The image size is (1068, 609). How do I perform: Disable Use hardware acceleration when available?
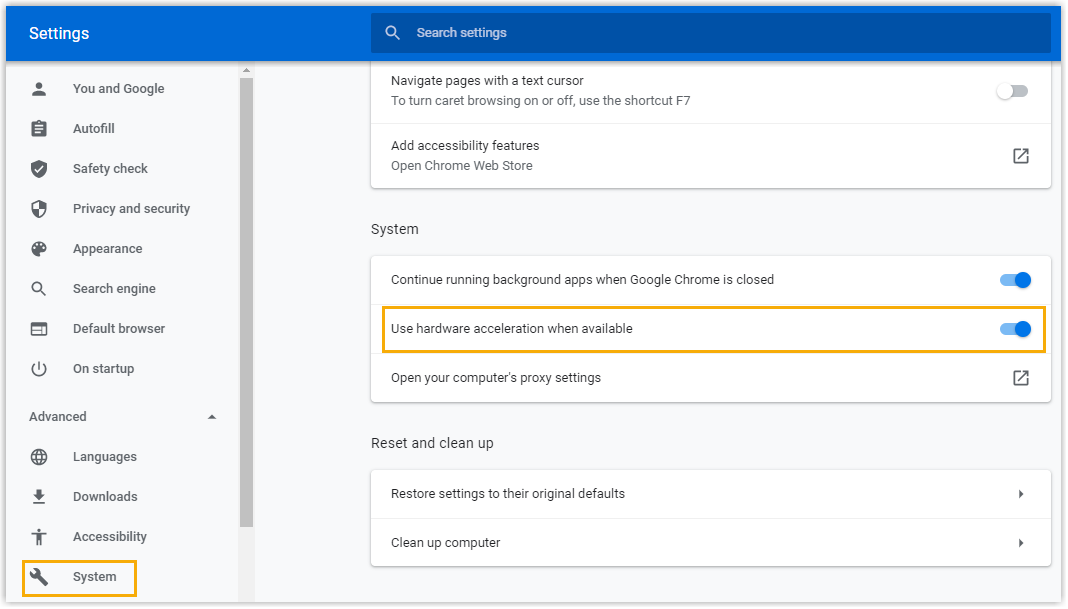coord(1015,329)
